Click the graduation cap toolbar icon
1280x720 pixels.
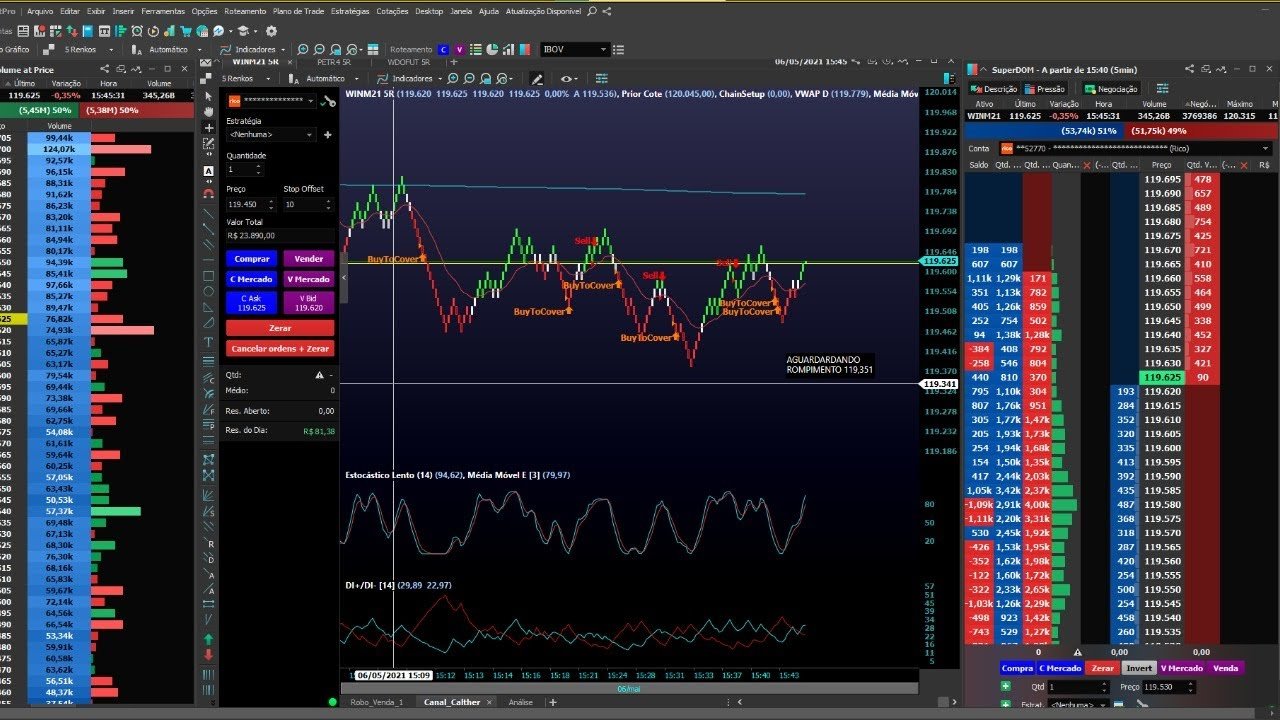(244, 31)
